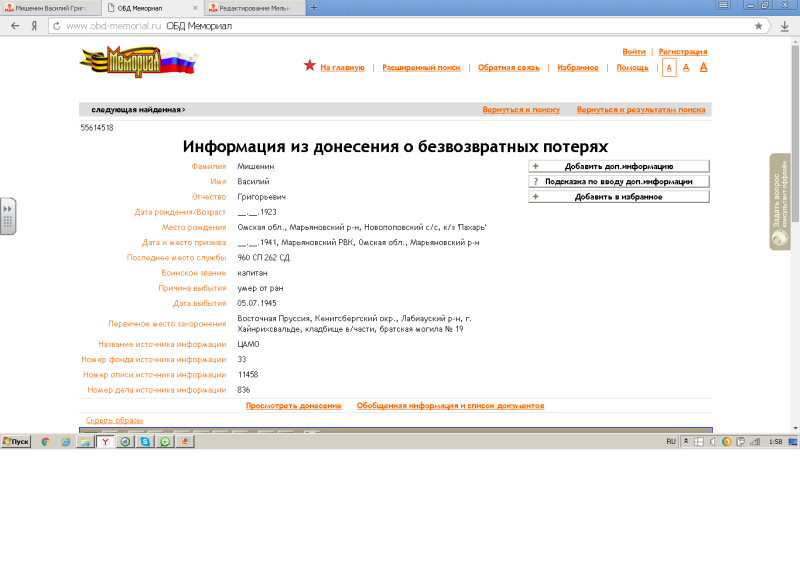Switch to Редактирование browser tab
This screenshot has height=585, width=800.
[252, 7]
